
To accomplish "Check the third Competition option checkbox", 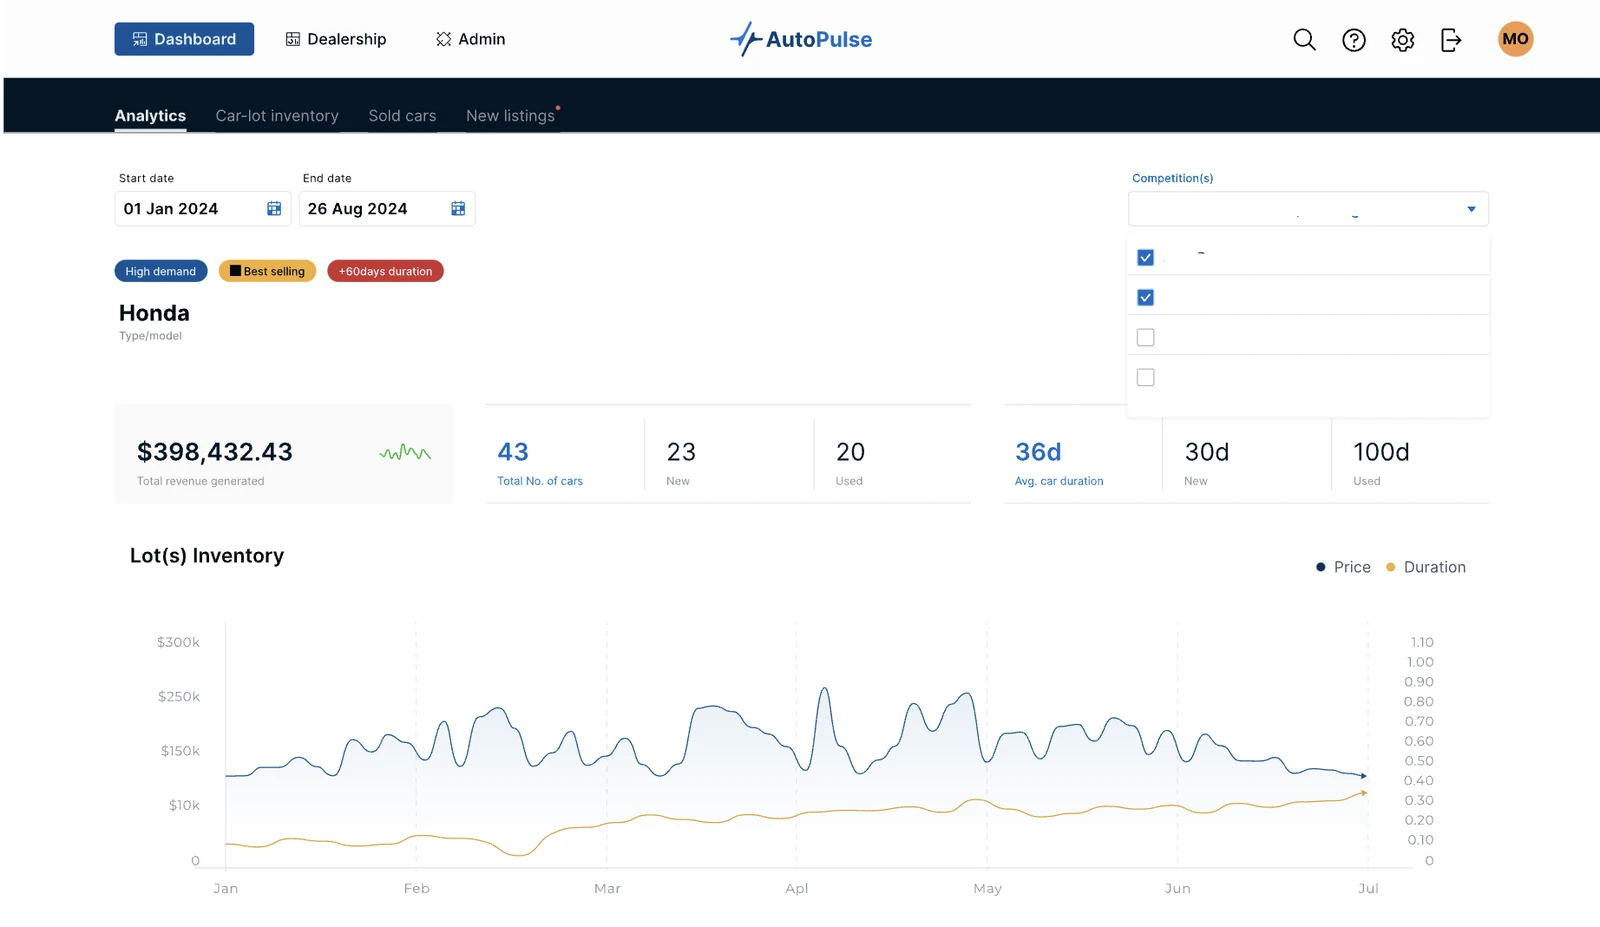I will click(1146, 337).
